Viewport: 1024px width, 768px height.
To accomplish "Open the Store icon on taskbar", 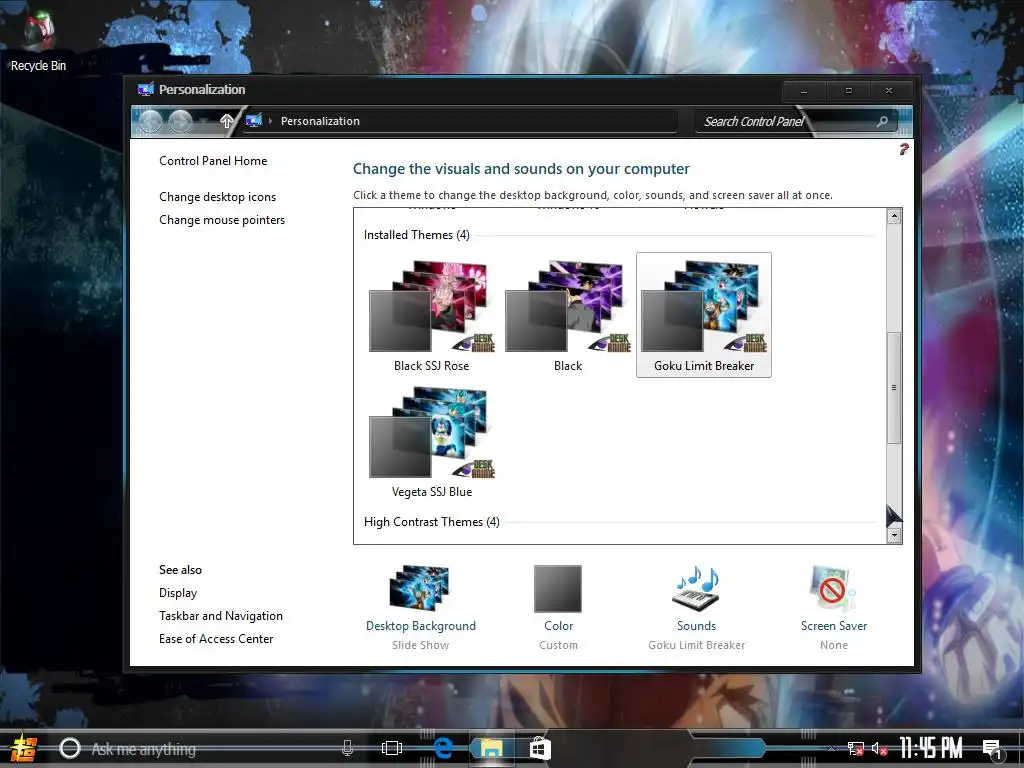I will click(x=539, y=748).
